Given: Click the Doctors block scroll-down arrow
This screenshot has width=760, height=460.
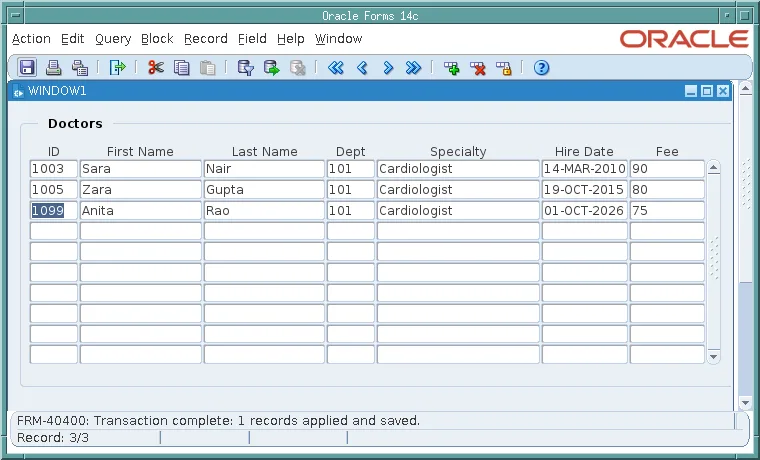Looking at the screenshot, I should coord(713,357).
